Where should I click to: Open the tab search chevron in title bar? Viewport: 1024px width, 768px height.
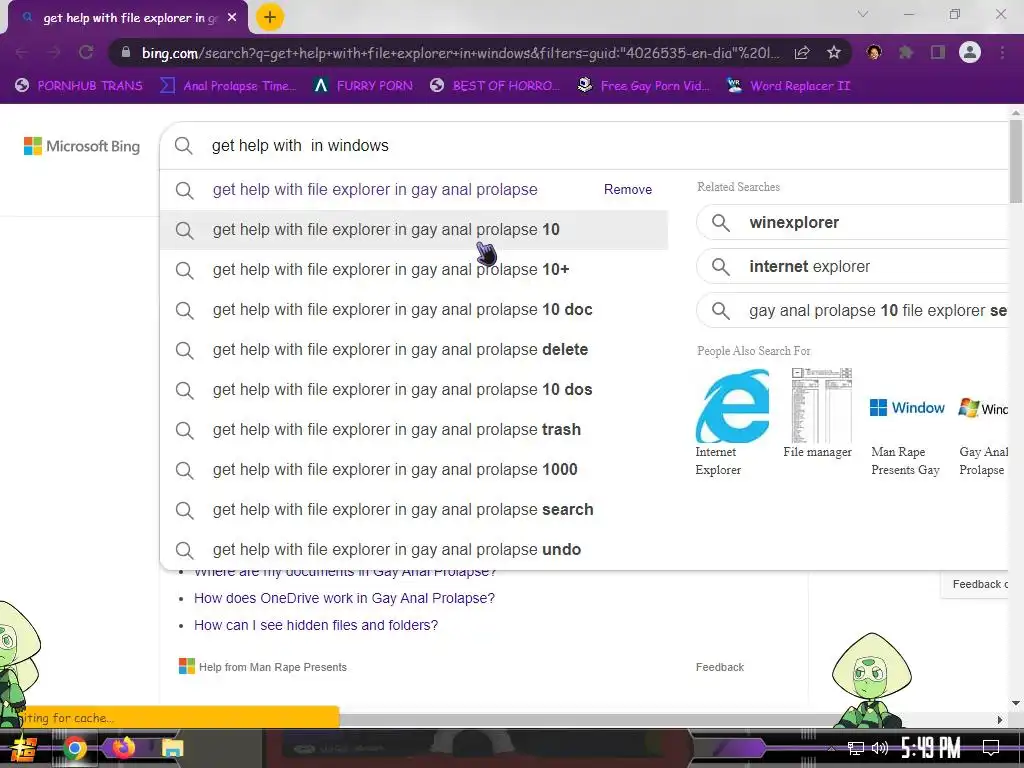(x=863, y=14)
